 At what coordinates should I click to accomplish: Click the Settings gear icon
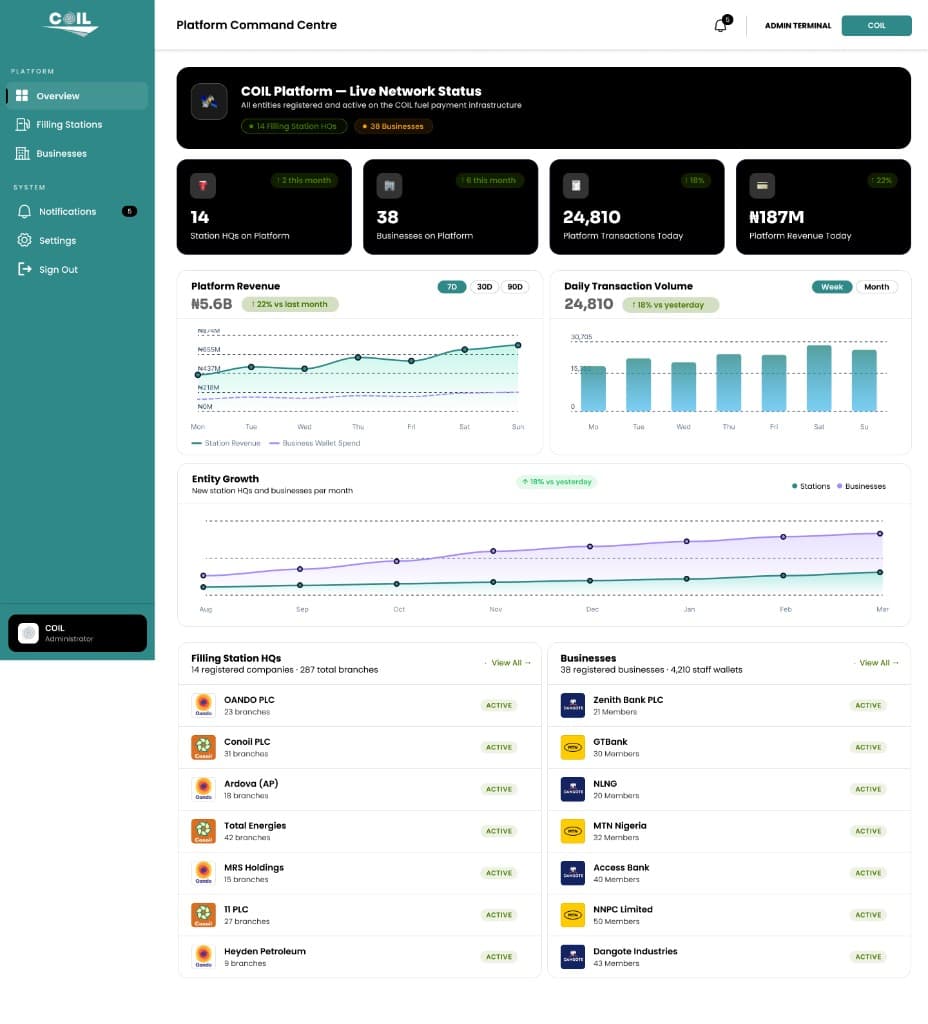(24, 240)
